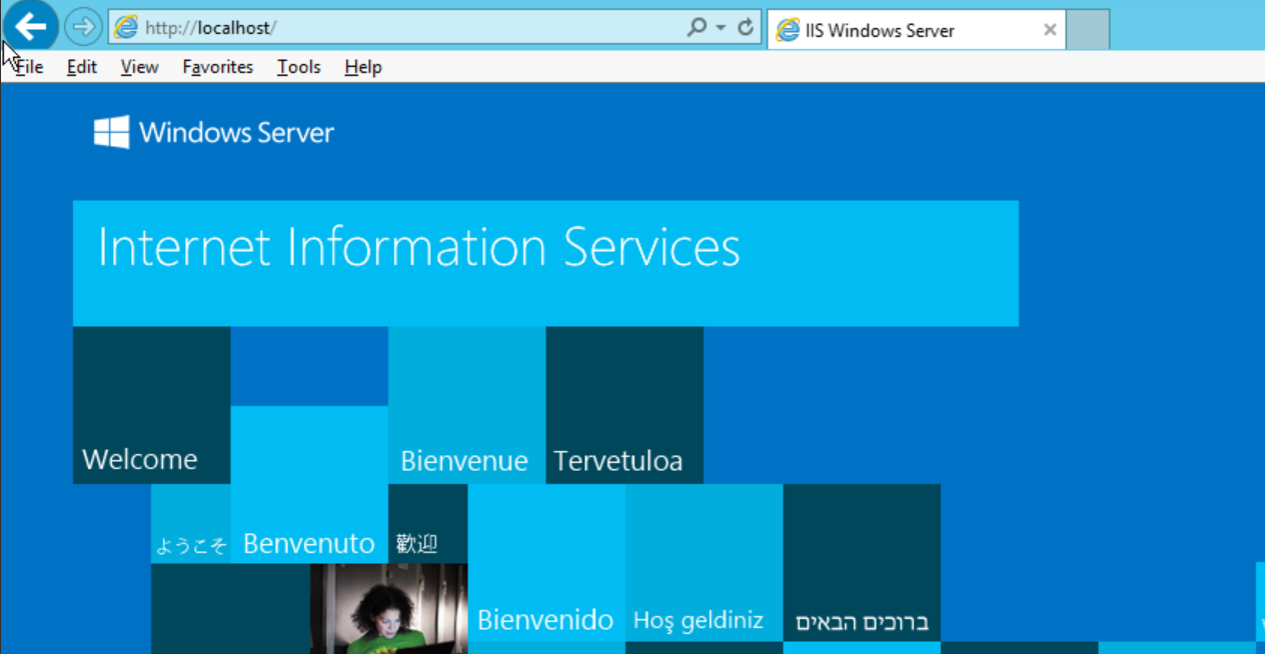This screenshot has height=654, width=1265.
Task: Open the Tools menu
Action: point(298,67)
